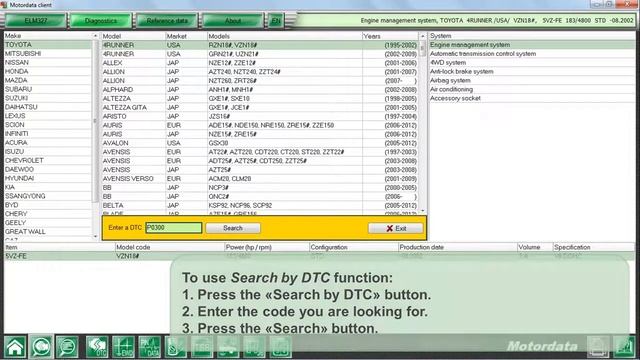Select the AVENSIS VERSO model row

[260, 179]
